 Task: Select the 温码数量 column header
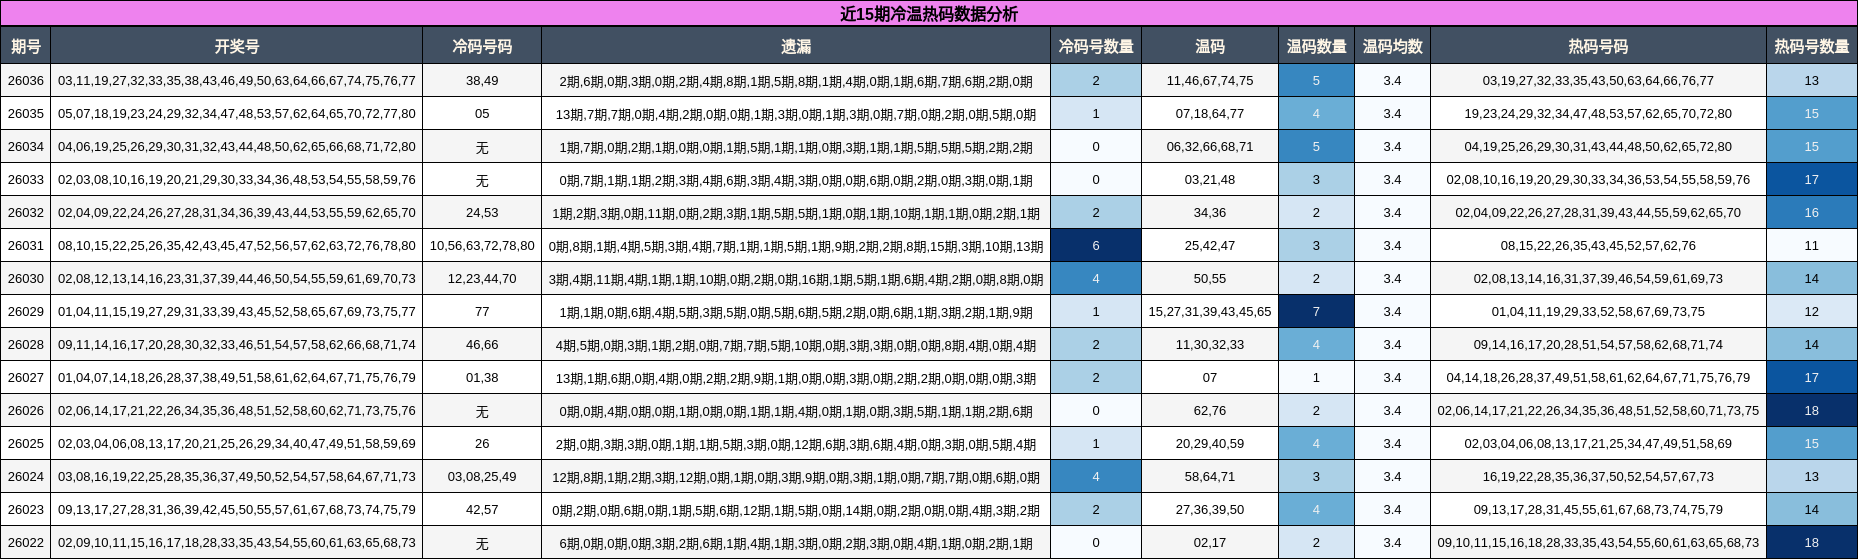click(x=1316, y=46)
